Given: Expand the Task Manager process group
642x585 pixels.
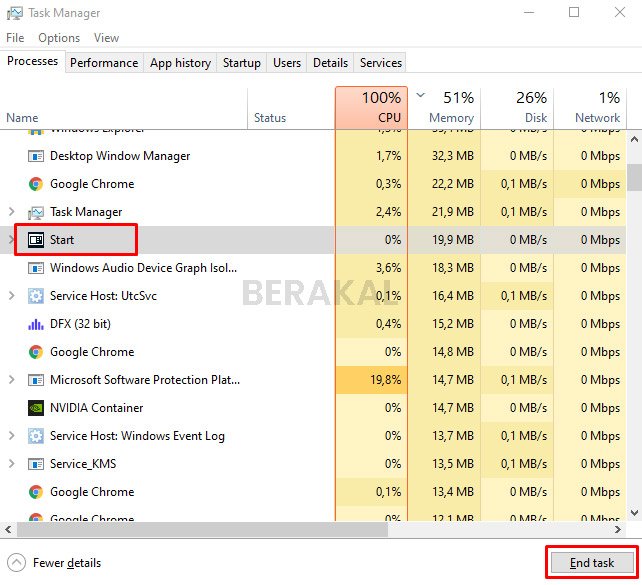Looking at the screenshot, I should (x=11, y=212).
